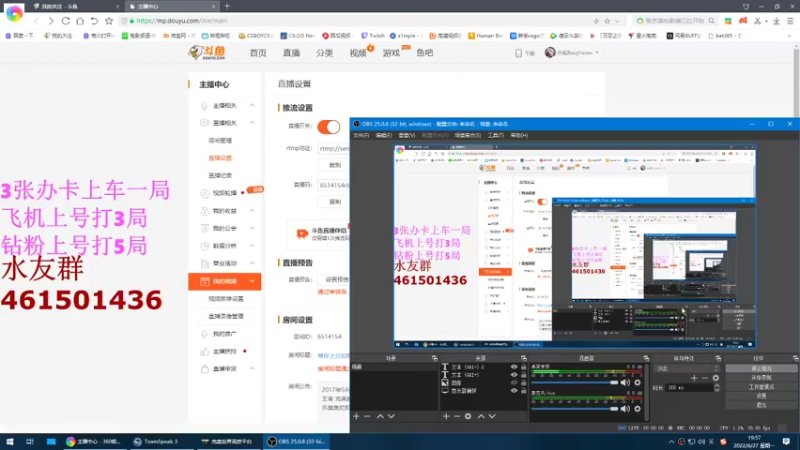The height and width of the screenshot is (450, 800).
Task: Add a new source in OBS Sources panel
Action: [446, 416]
